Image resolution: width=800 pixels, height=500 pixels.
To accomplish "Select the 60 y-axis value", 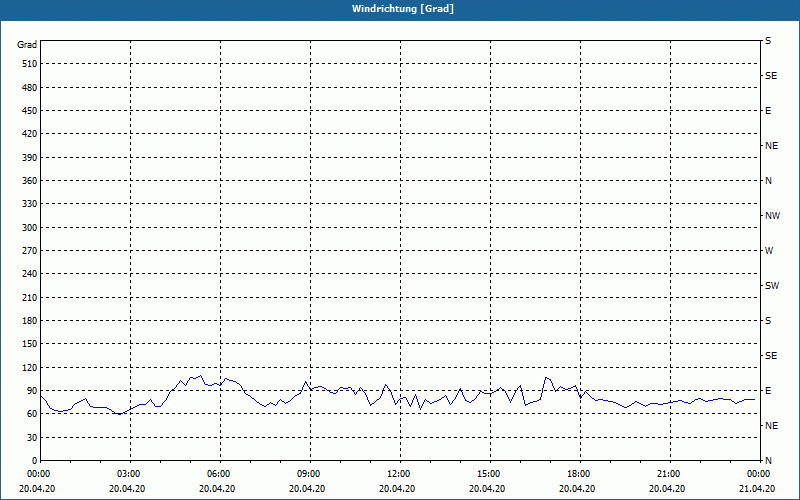I will (32, 414).
